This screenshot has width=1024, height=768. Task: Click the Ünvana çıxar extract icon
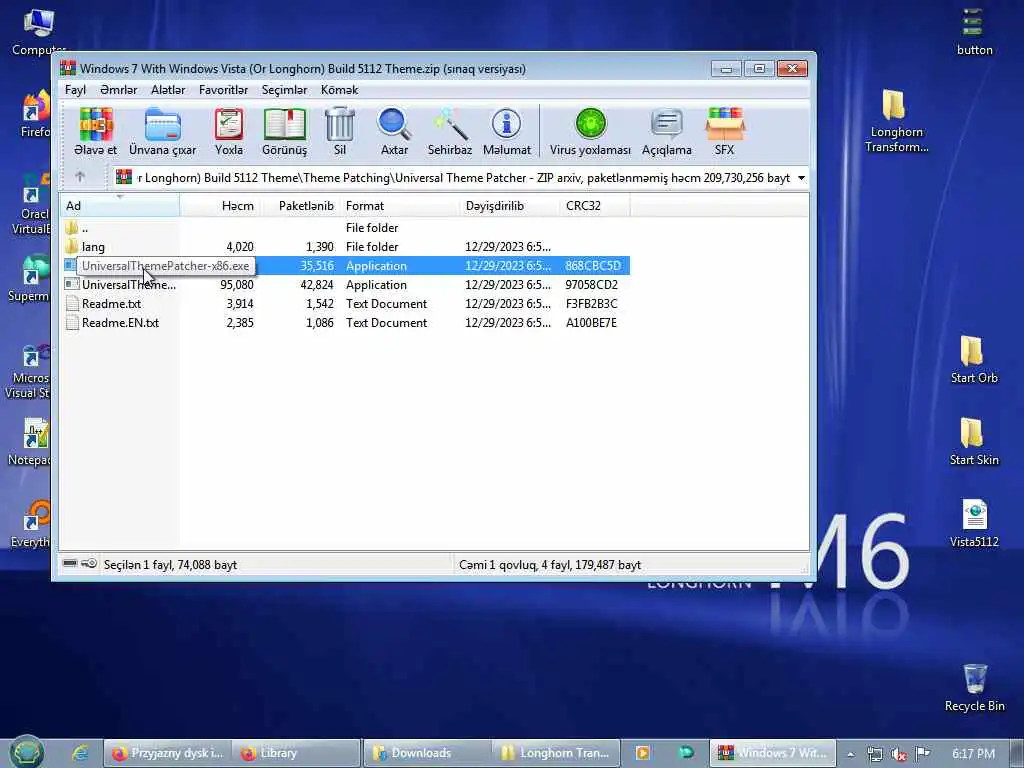tap(162, 132)
